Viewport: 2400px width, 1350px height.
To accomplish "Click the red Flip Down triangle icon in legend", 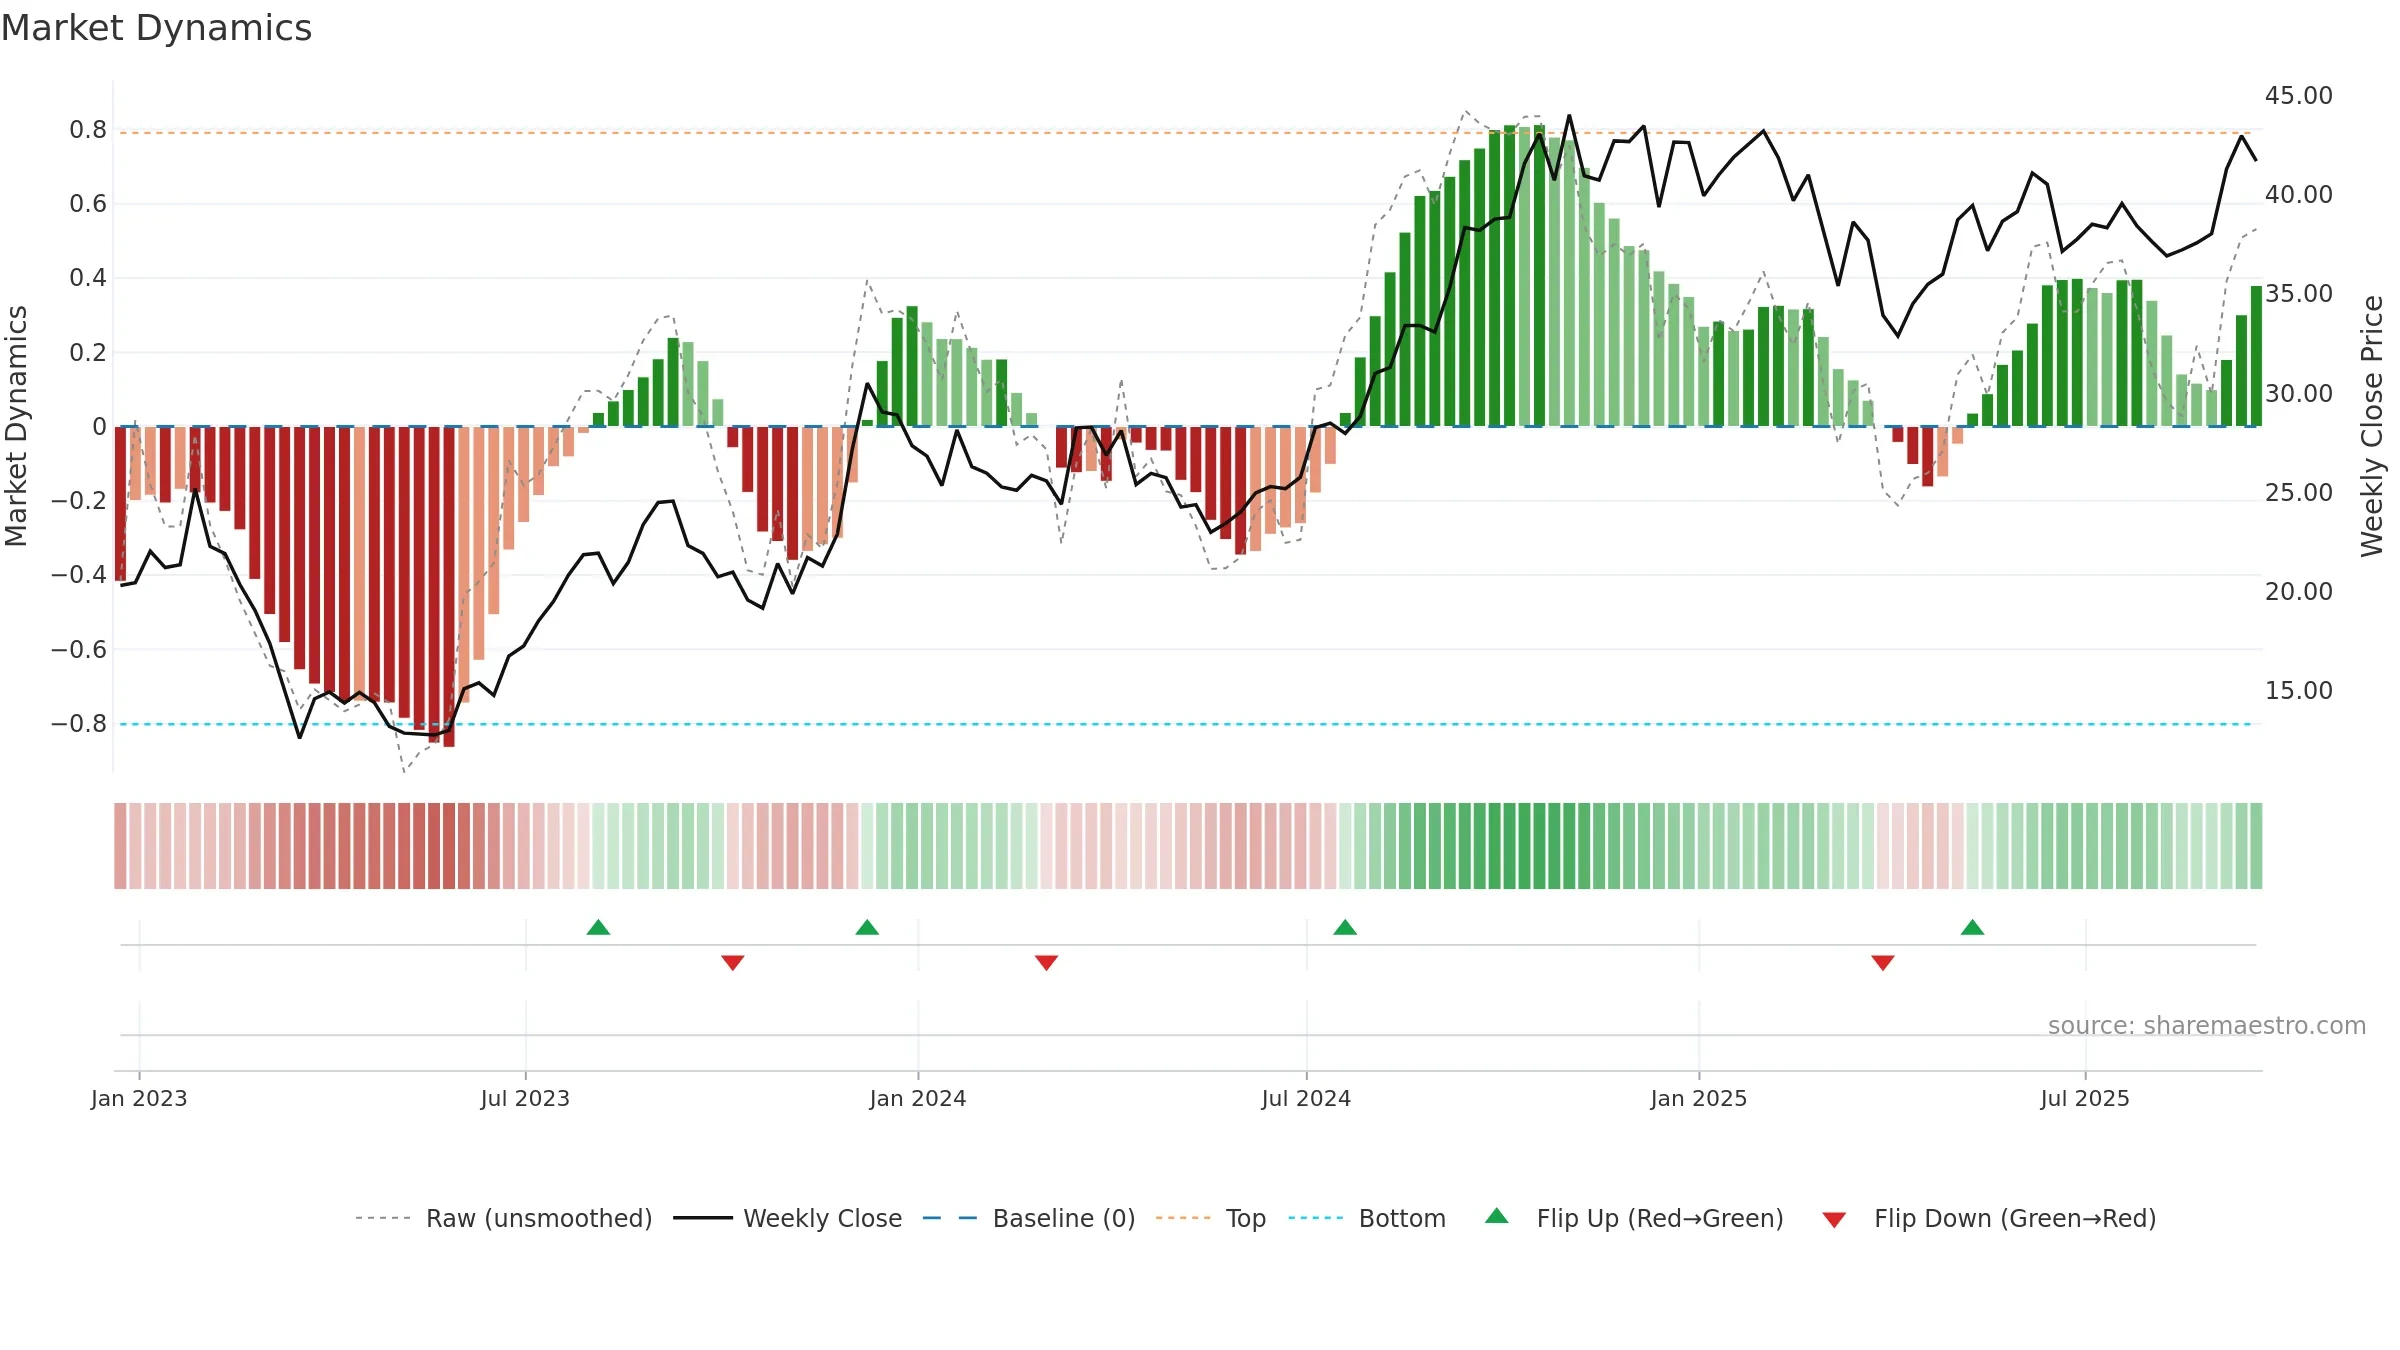I will 1834,1220.
